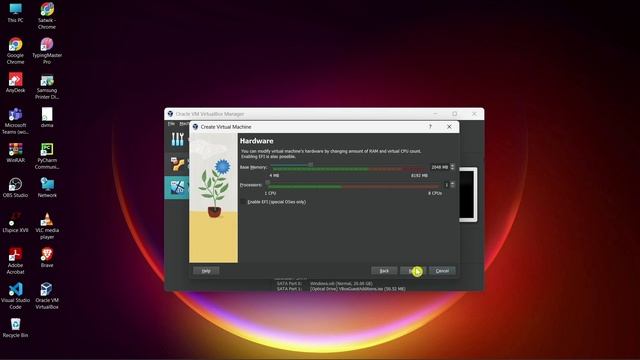Open TypingMaster Pro shortcut
This screenshot has height=360, width=640.
click(47, 51)
